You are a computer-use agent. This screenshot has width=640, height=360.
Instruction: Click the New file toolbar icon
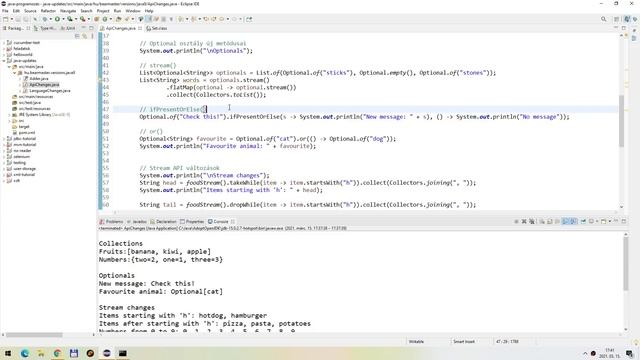click(x=6, y=19)
